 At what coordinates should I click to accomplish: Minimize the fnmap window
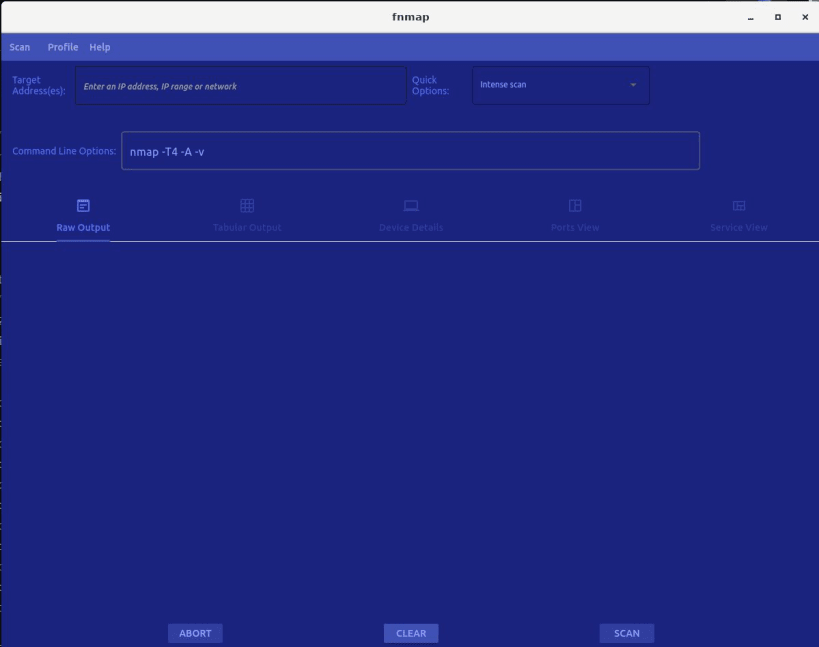point(751,17)
